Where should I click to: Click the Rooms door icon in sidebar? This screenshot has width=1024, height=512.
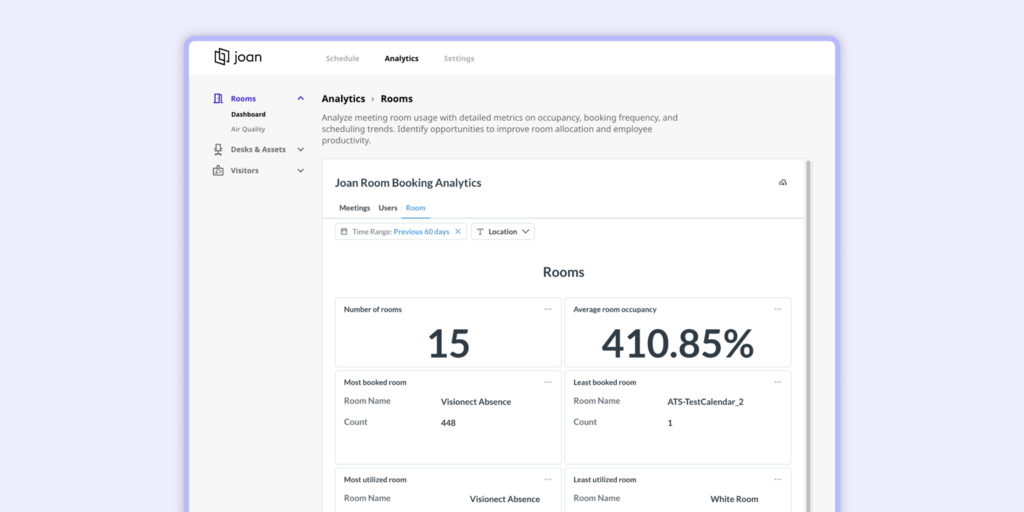coord(218,99)
